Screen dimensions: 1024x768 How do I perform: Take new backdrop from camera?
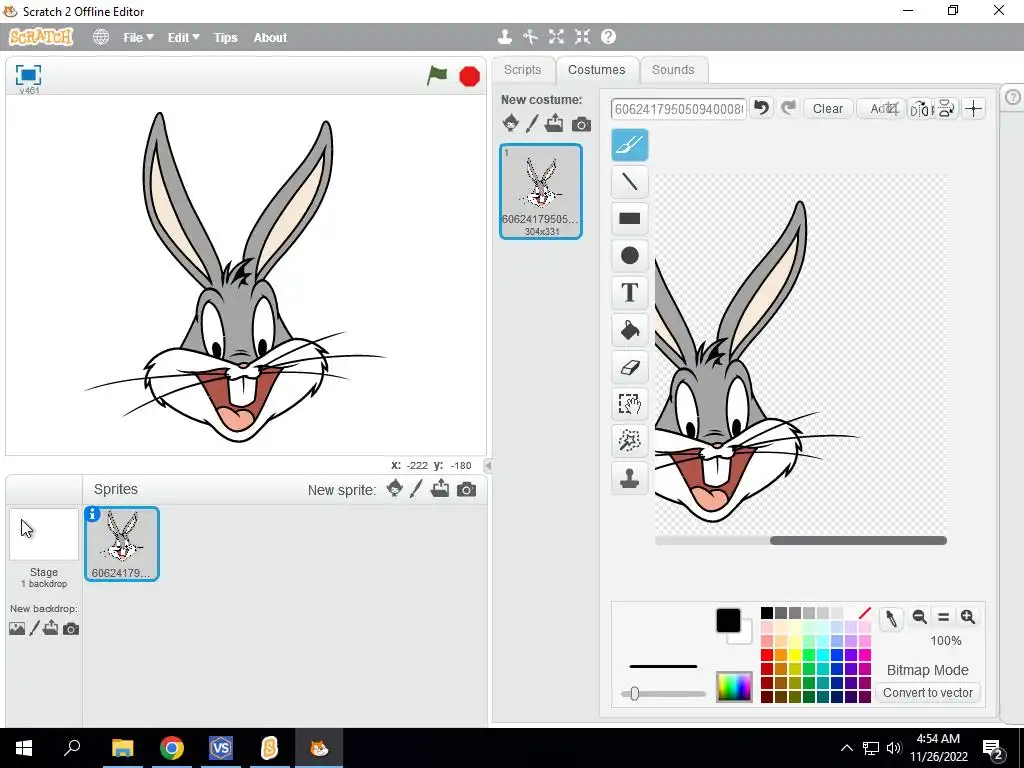click(x=71, y=629)
